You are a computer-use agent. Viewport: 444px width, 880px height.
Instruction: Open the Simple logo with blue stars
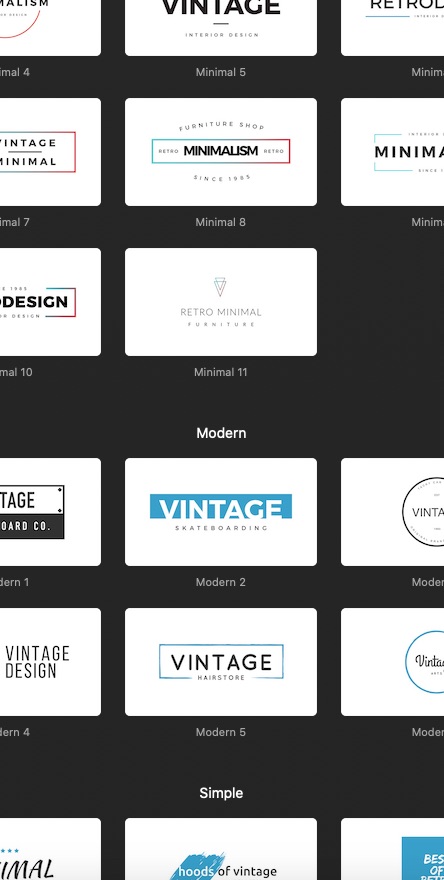51,849
